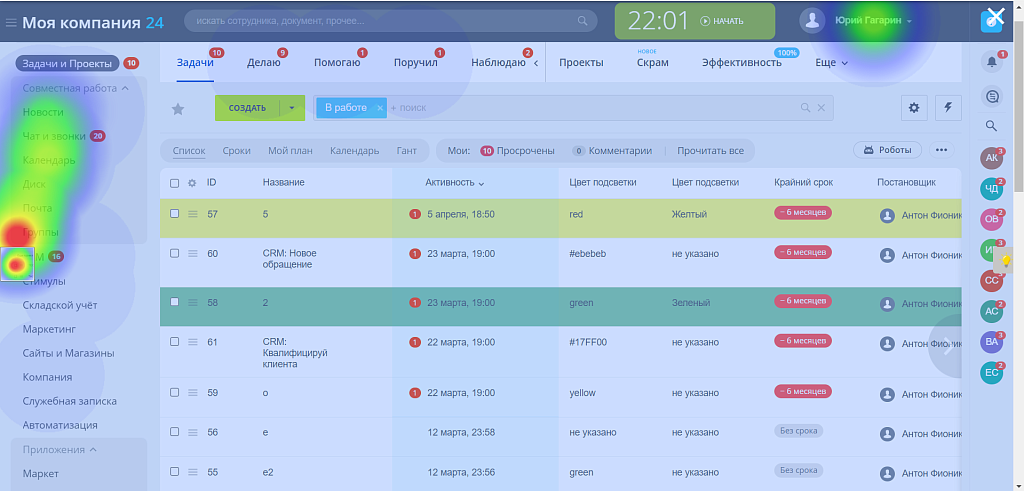
Task: Open the settings gear icon
Action: [x=912, y=108]
